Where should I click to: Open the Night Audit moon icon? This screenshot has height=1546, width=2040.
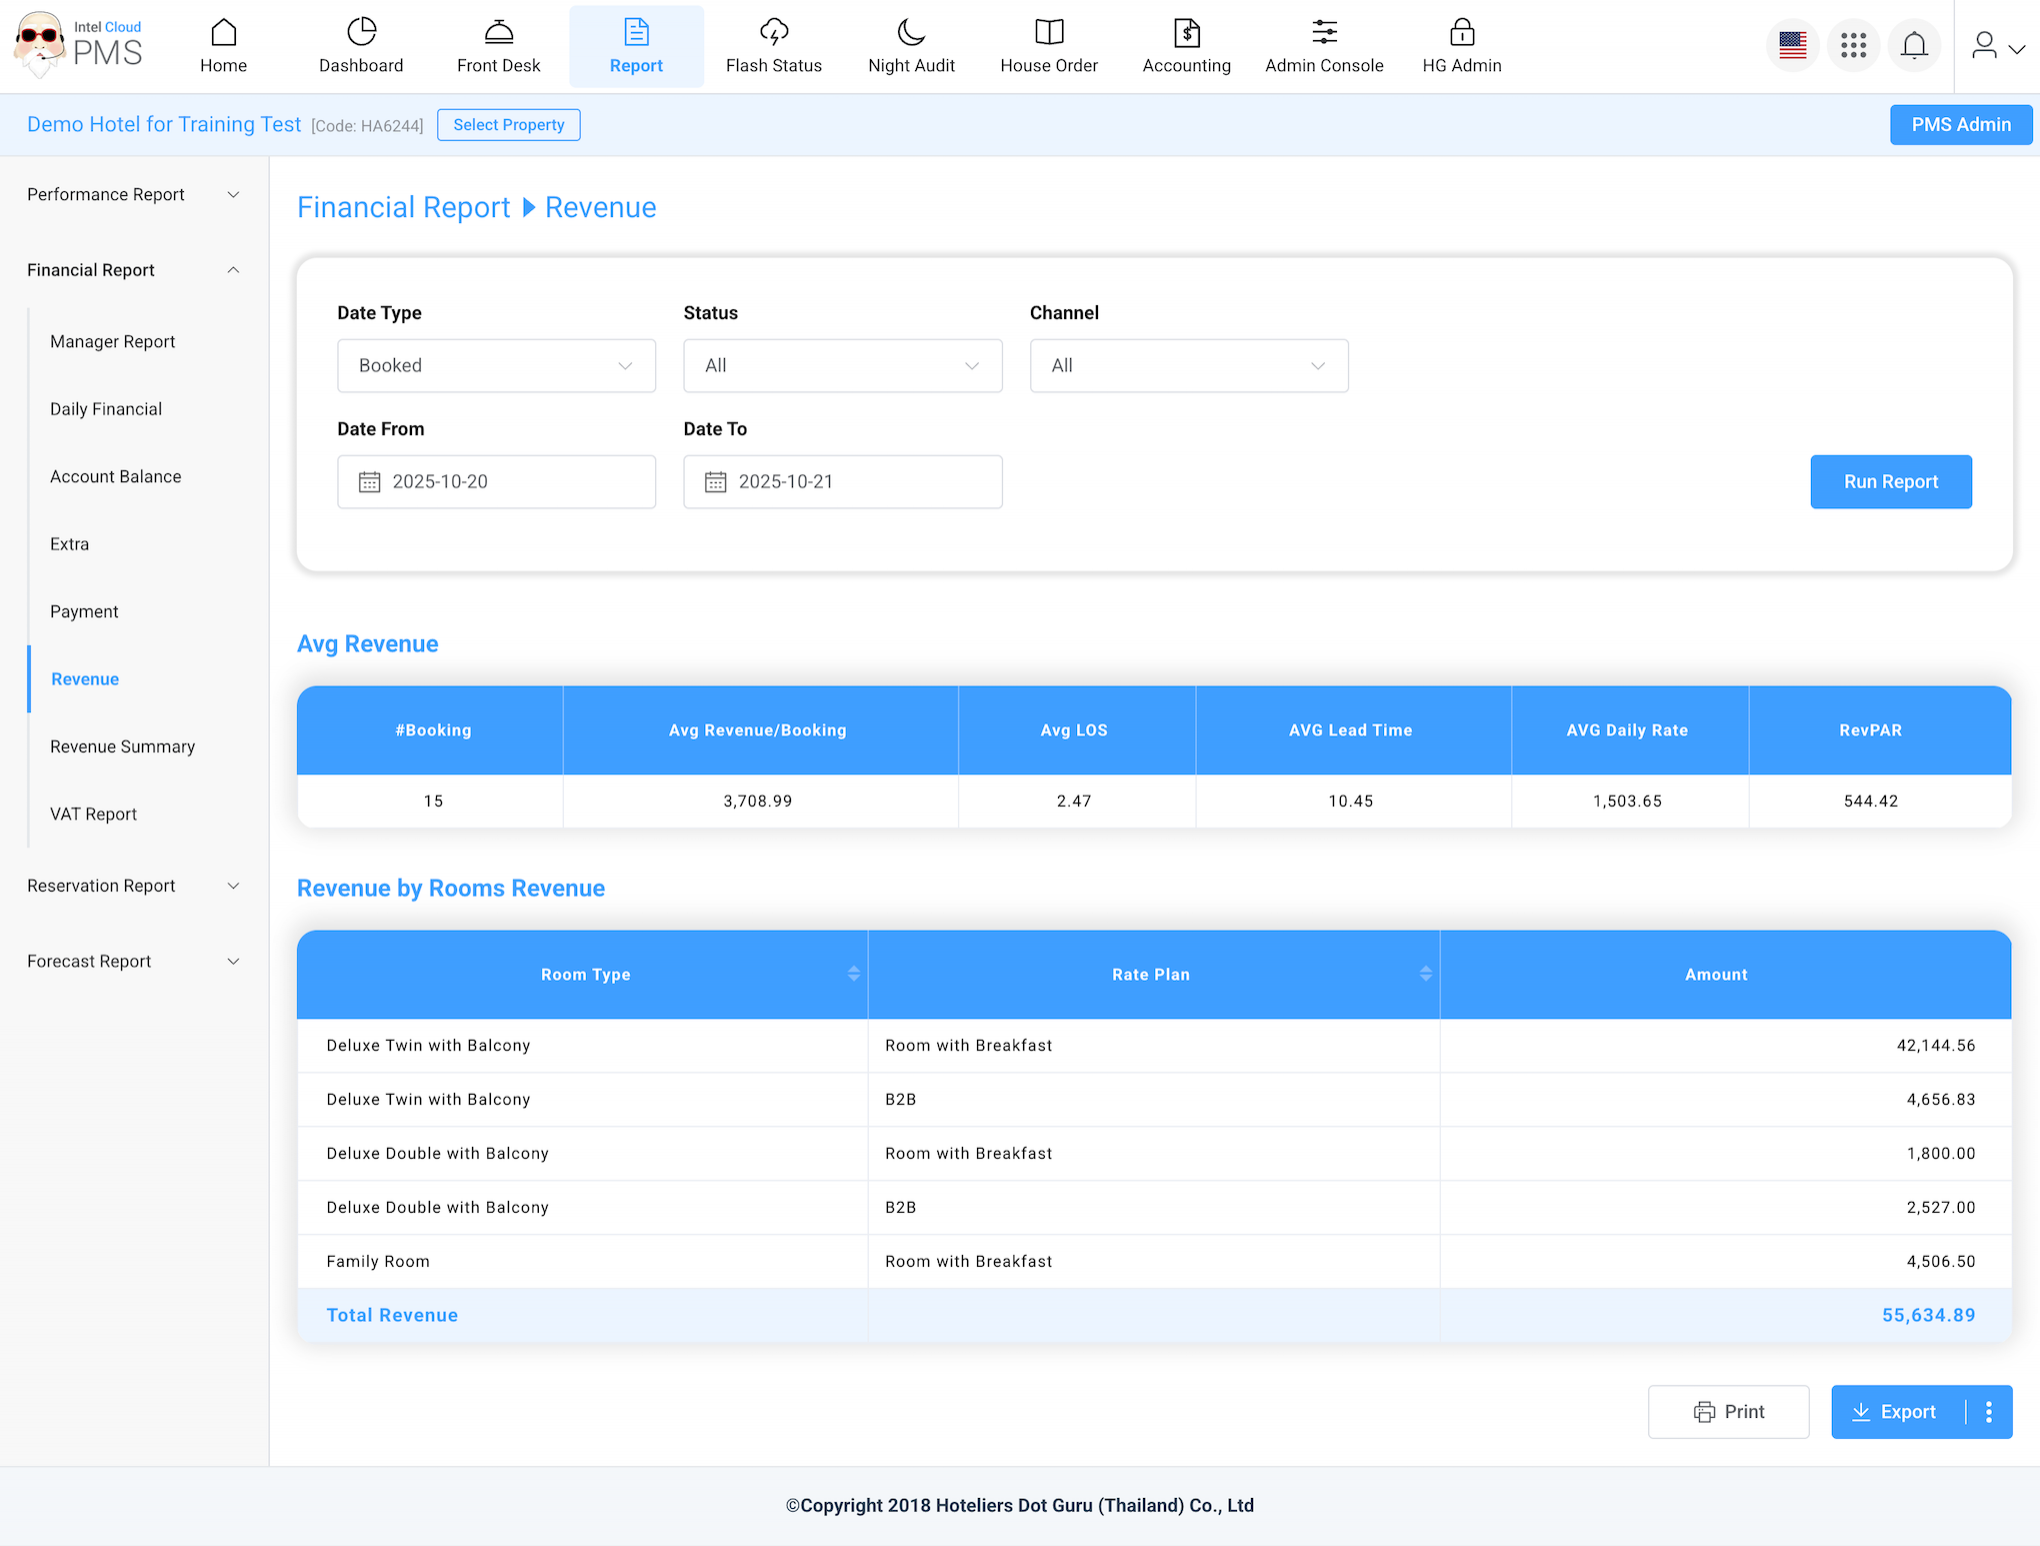(x=911, y=33)
